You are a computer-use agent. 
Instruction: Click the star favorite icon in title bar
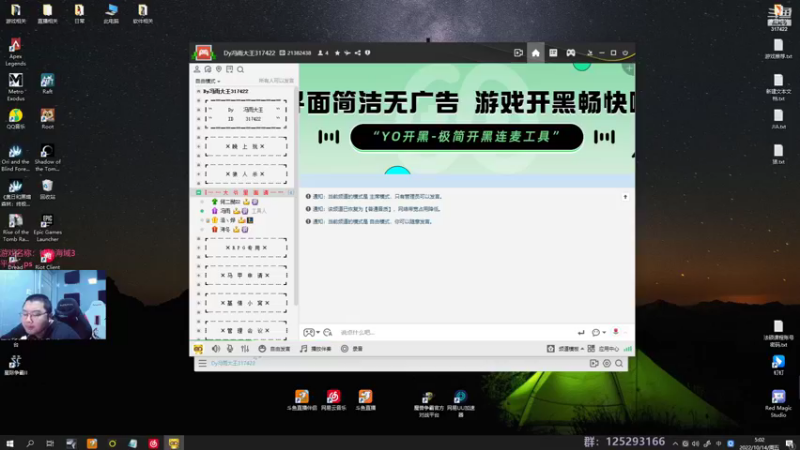pos(337,53)
